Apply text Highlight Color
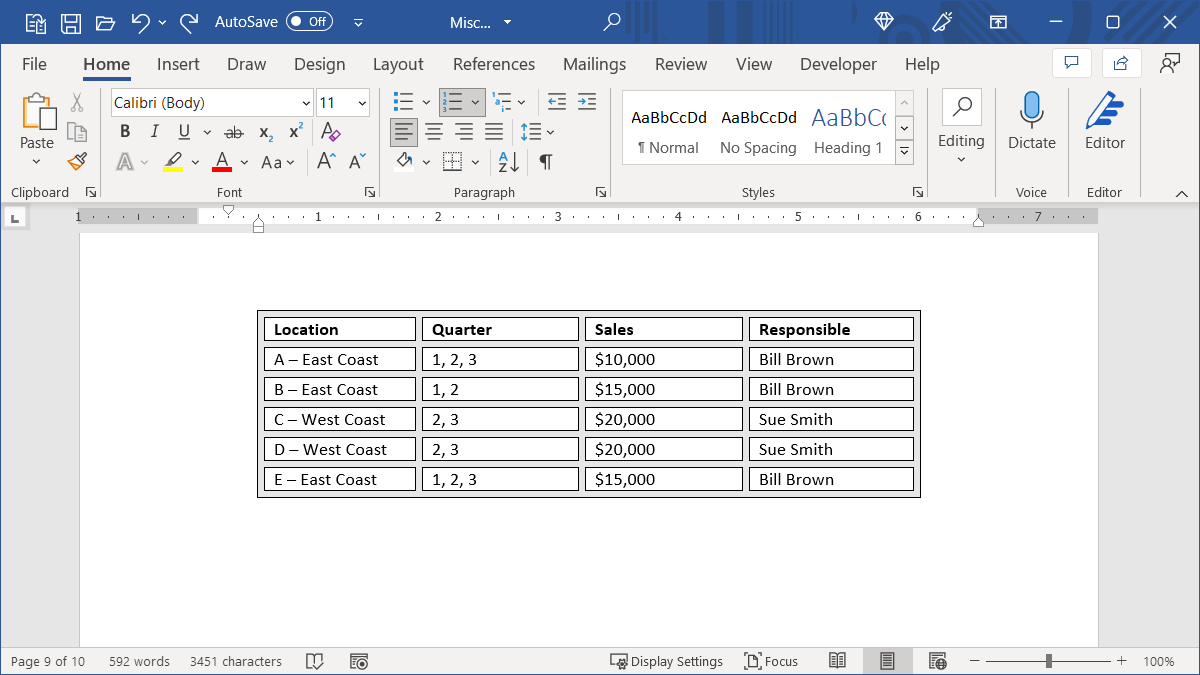 click(x=174, y=161)
